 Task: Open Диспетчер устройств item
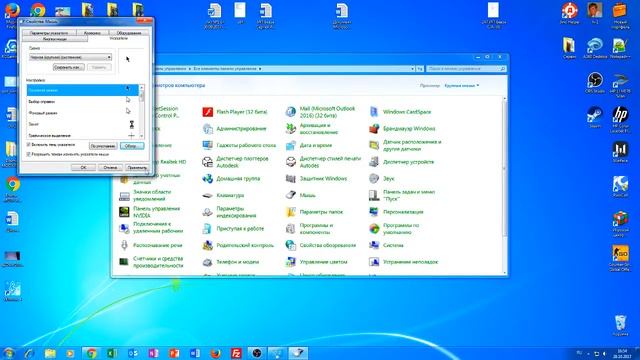pos(402,162)
